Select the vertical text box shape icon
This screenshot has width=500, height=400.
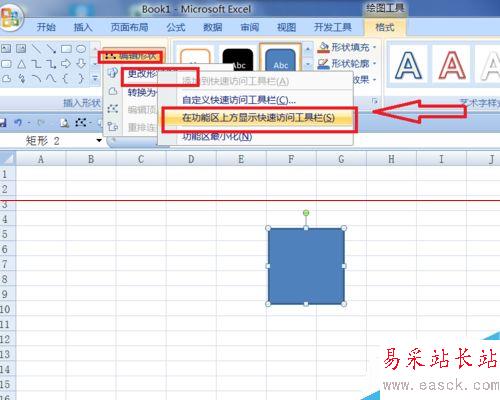(21, 49)
